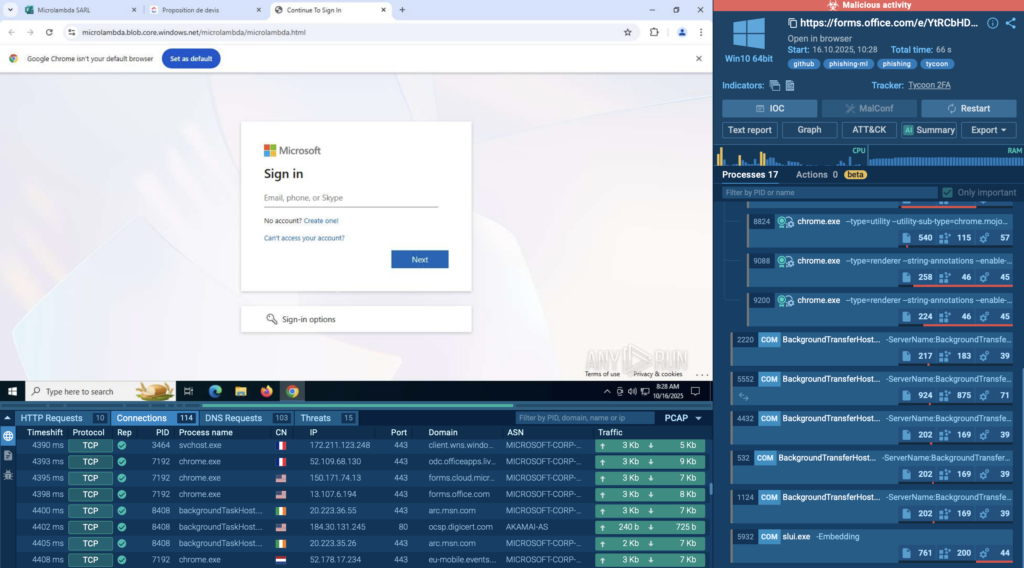
Task: Bookmark this page with the star icon
Action: [x=627, y=32]
